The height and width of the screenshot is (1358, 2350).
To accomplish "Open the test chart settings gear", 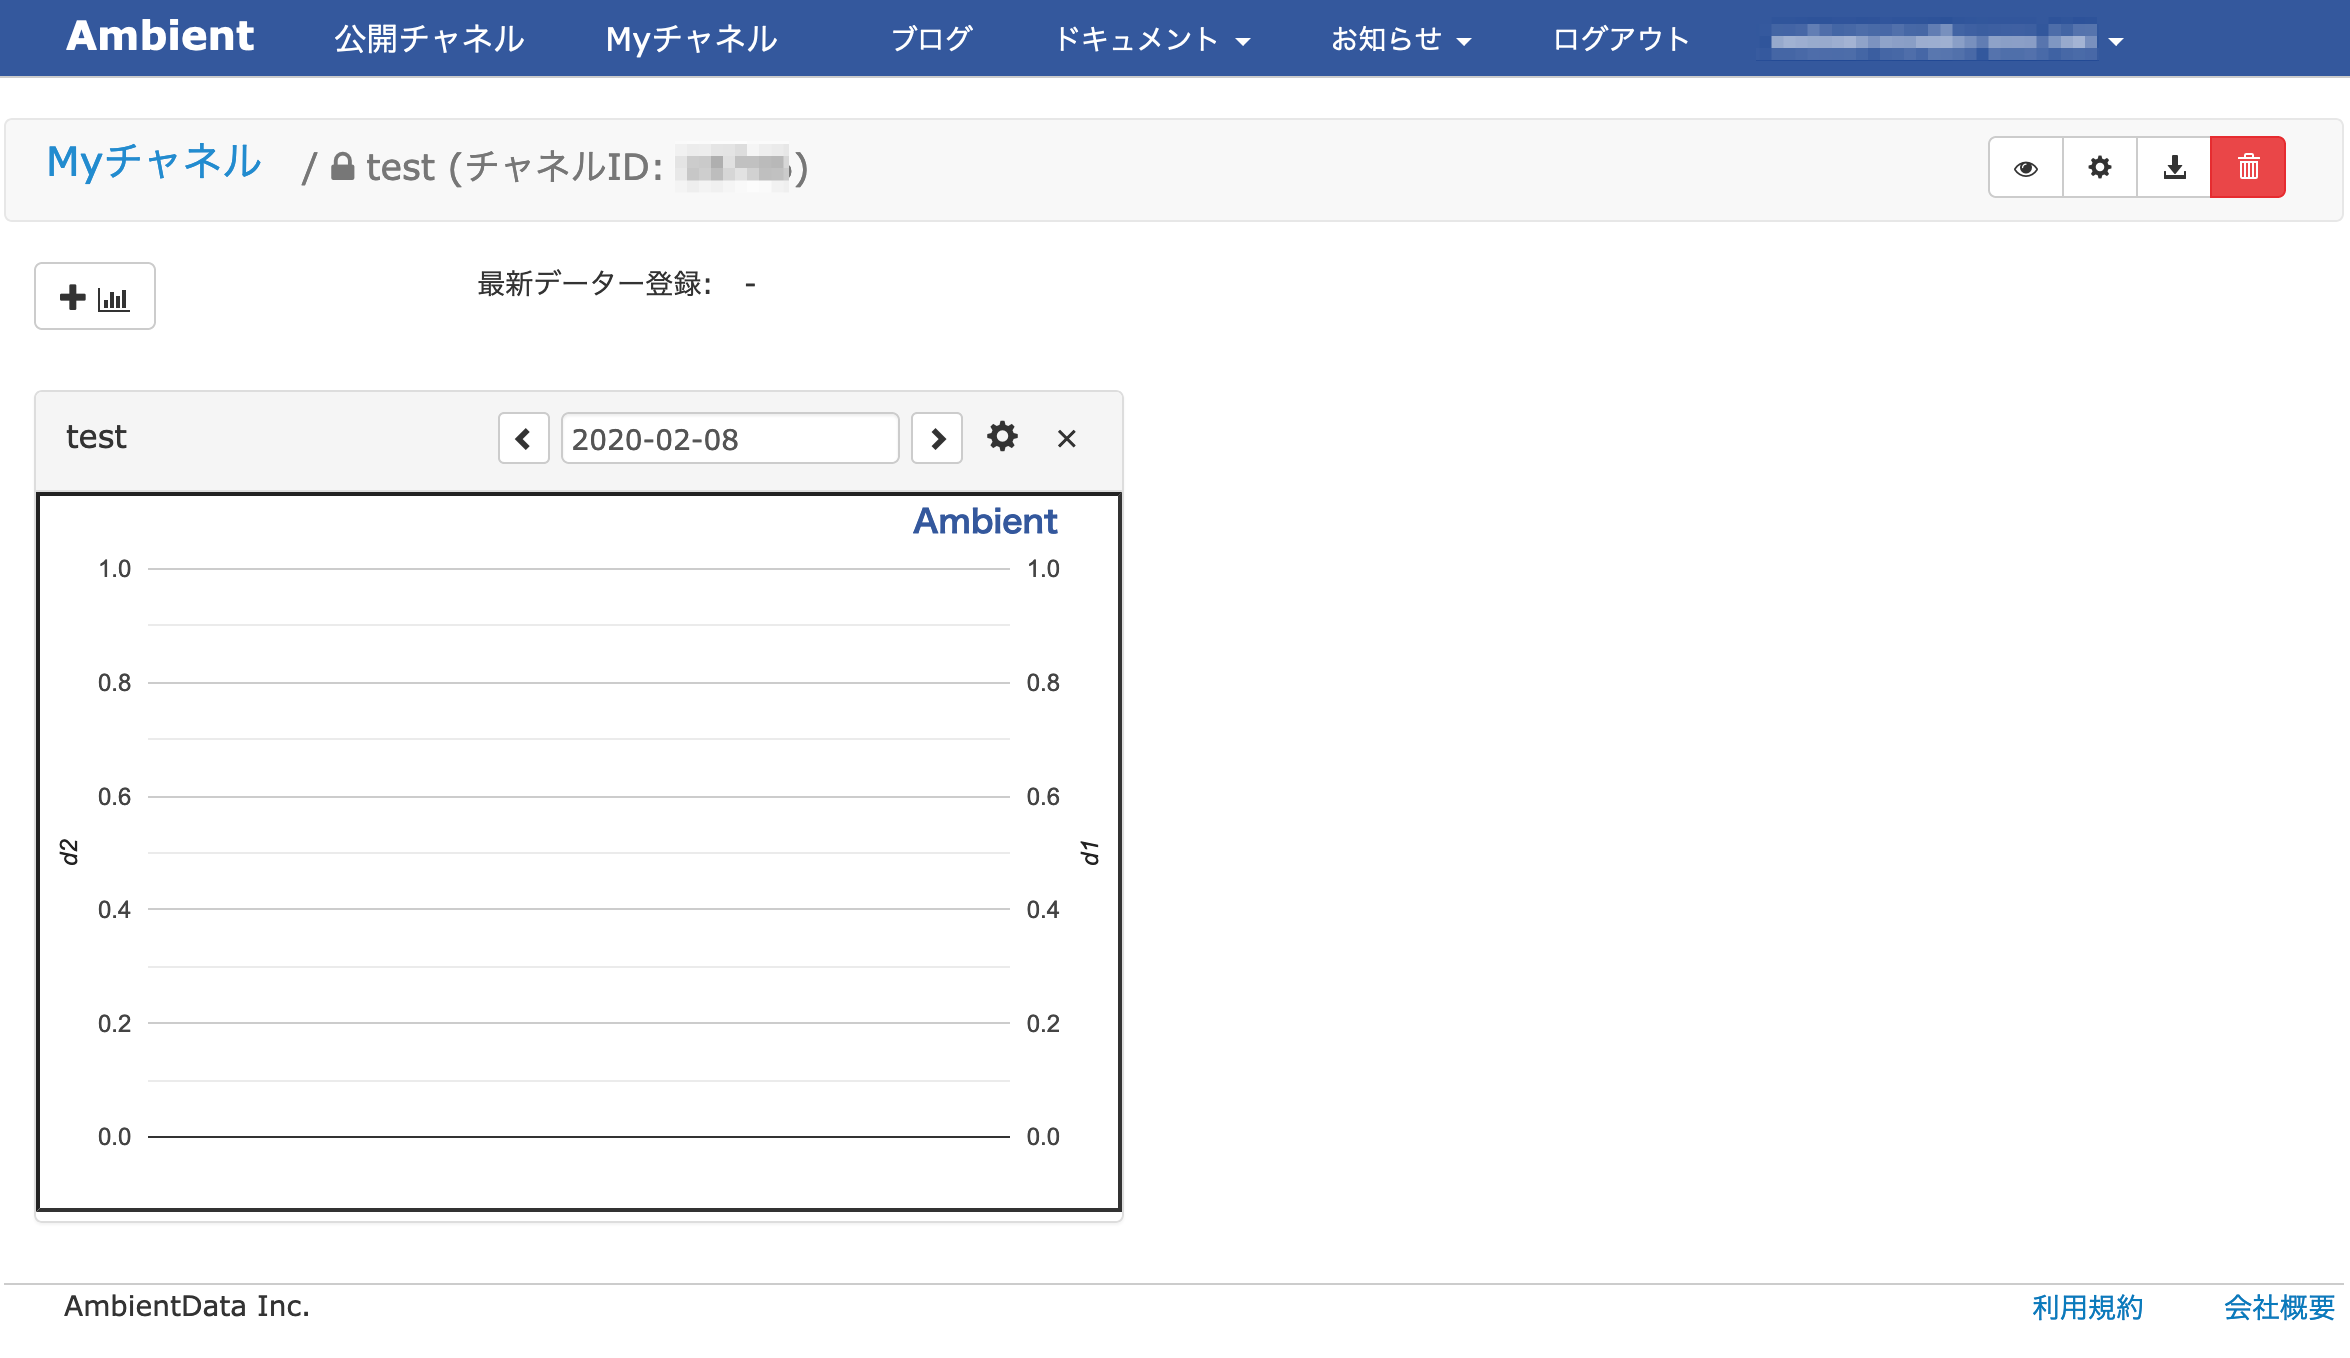I will pyautogui.click(x=1002, y=437).
